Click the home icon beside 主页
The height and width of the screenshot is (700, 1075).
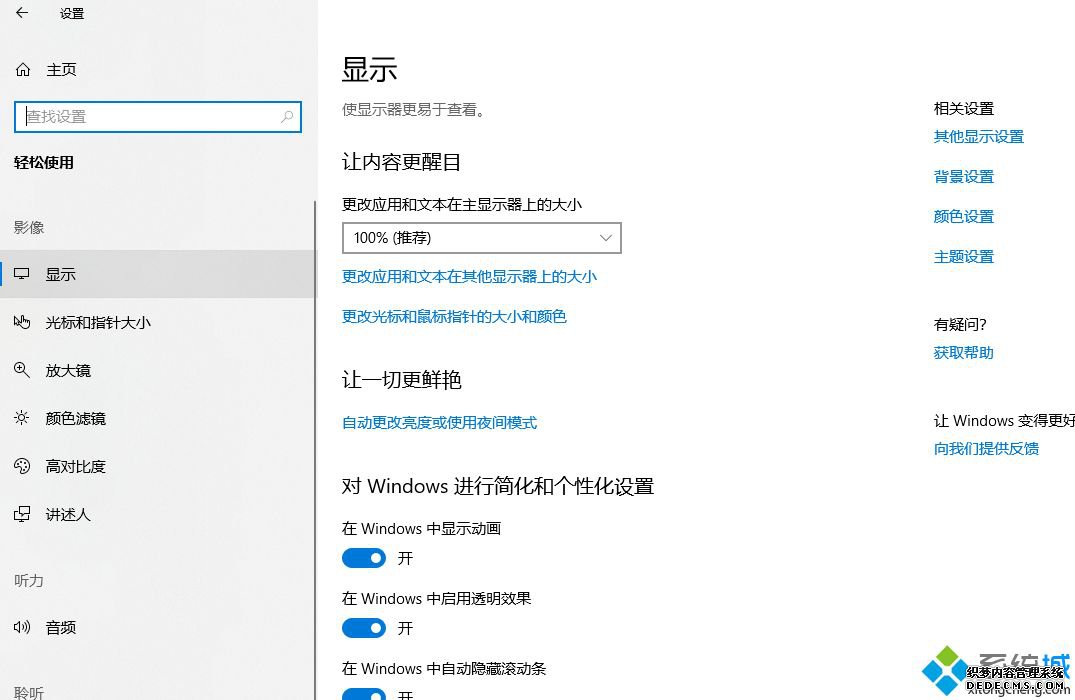(23, 69)
